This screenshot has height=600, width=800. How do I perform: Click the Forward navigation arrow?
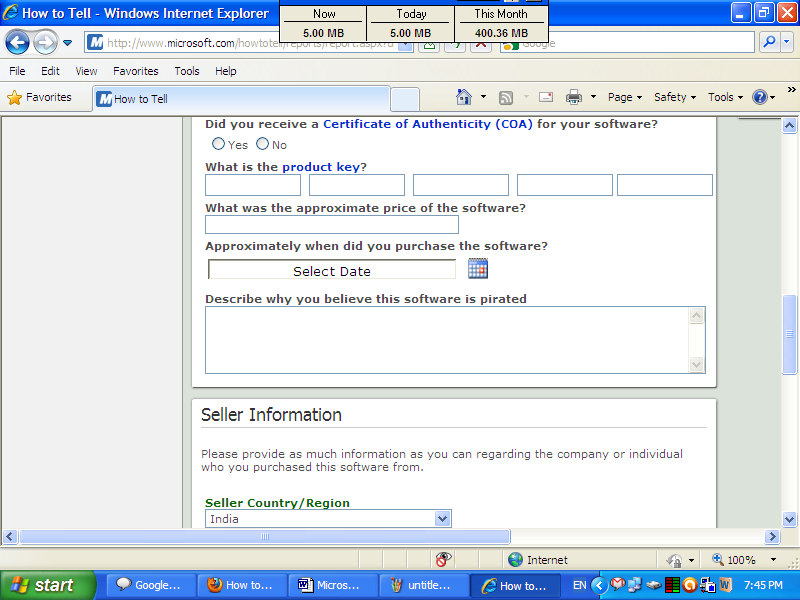coord(45,42)
